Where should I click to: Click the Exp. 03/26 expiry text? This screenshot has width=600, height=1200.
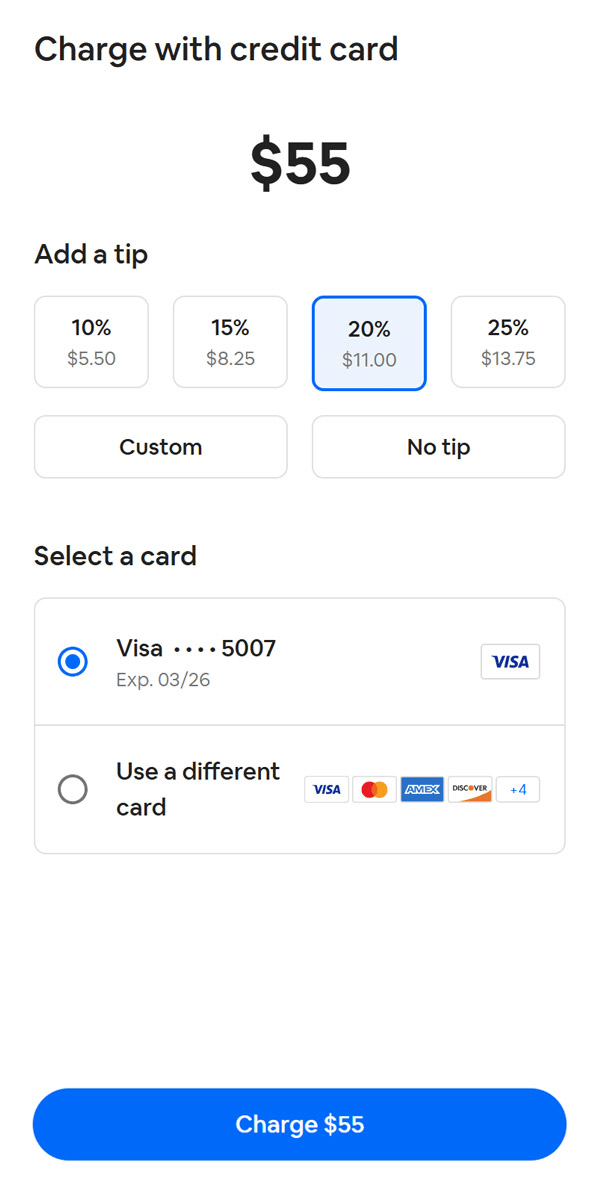pyautogui.click(x=163, y=680)
